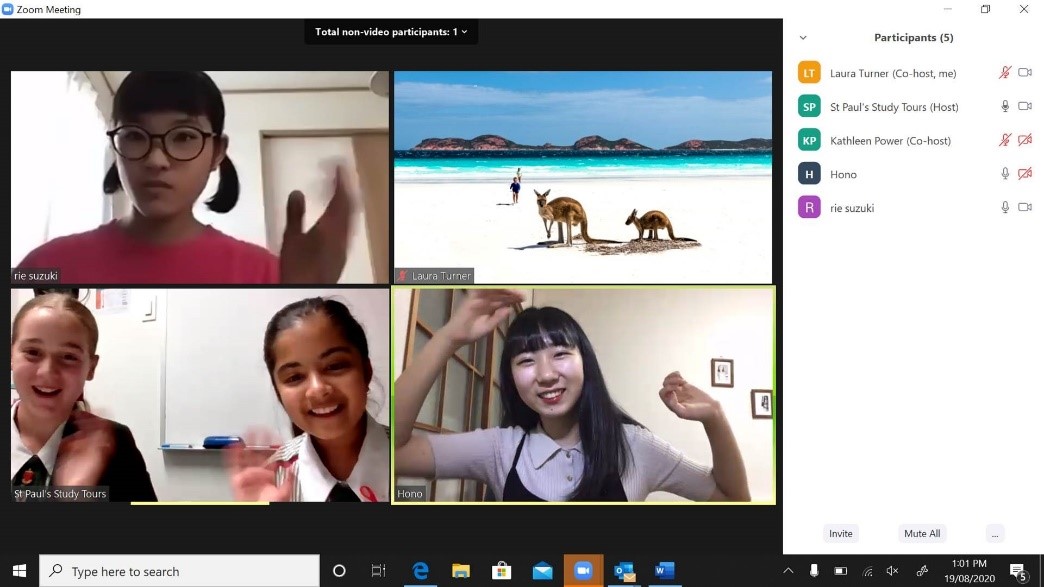
Task: Click rie suzuki's R avatar
Action: point(809,208)
